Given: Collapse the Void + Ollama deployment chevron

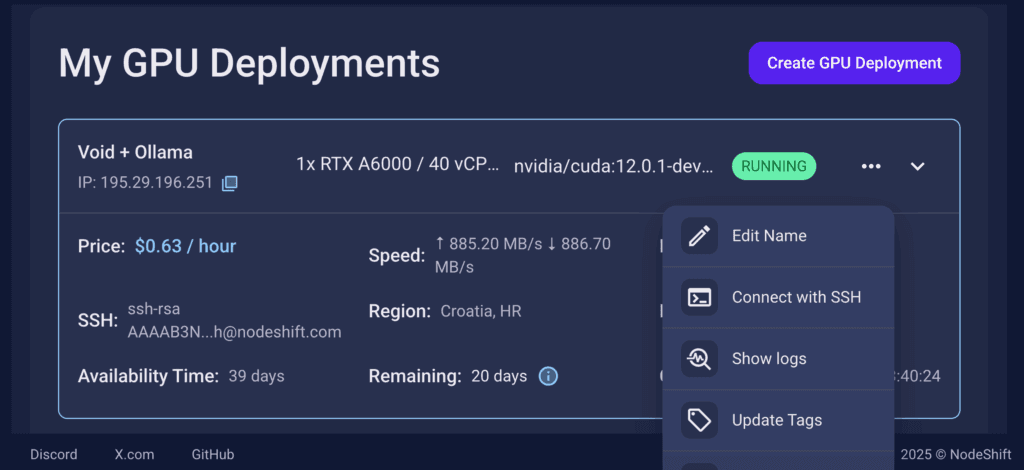Looking at the screenshot, I should point(918,166).
